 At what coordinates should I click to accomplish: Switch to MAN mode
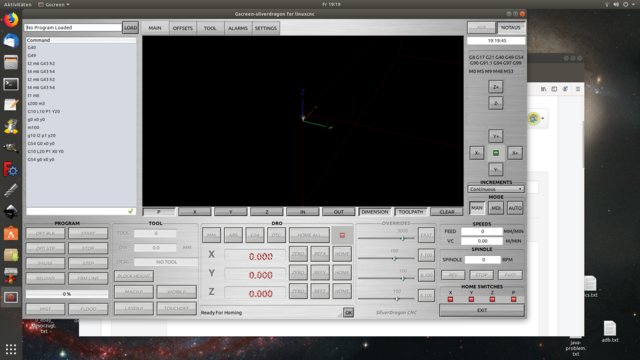click(476, 208)
